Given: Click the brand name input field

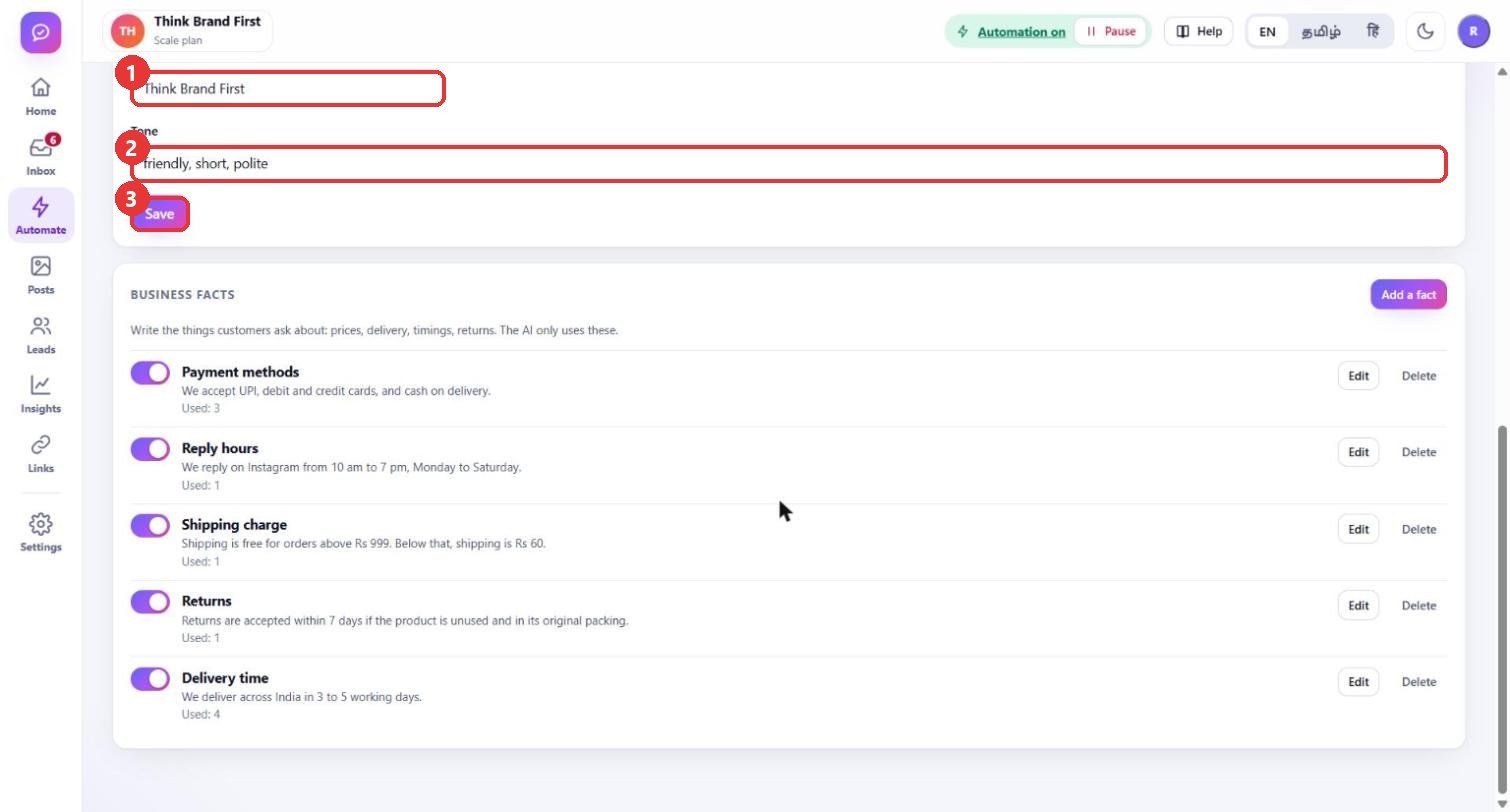Looking at the screenshot, I should point(288,88).
